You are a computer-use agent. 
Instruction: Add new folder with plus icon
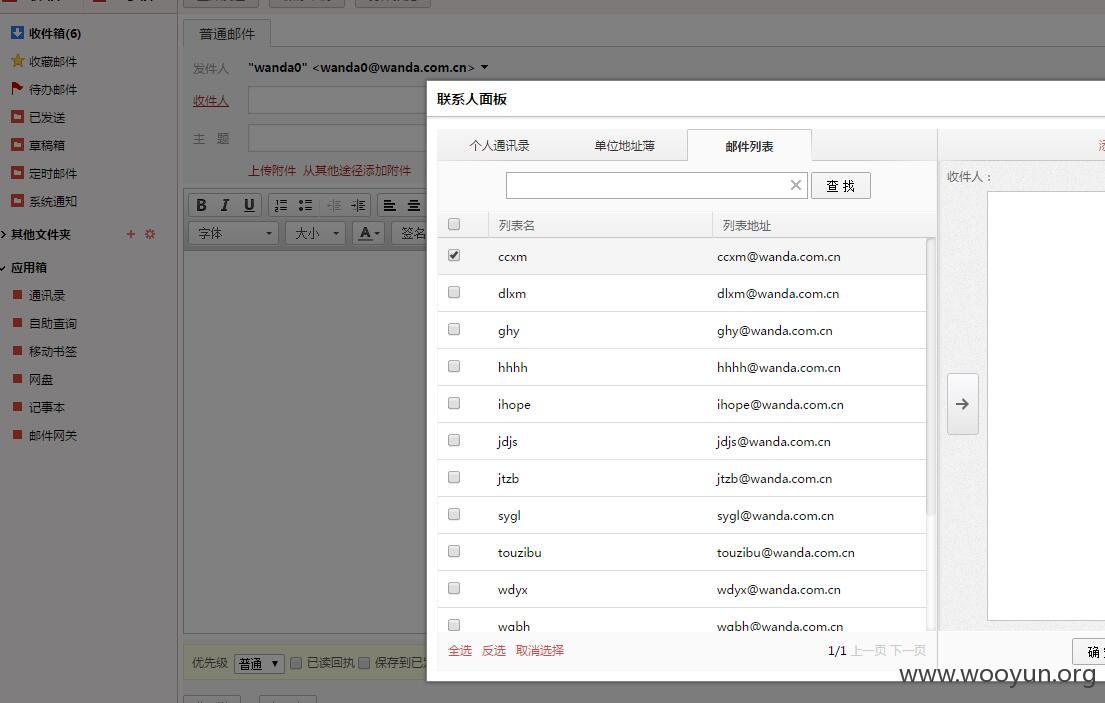point(130,234)
